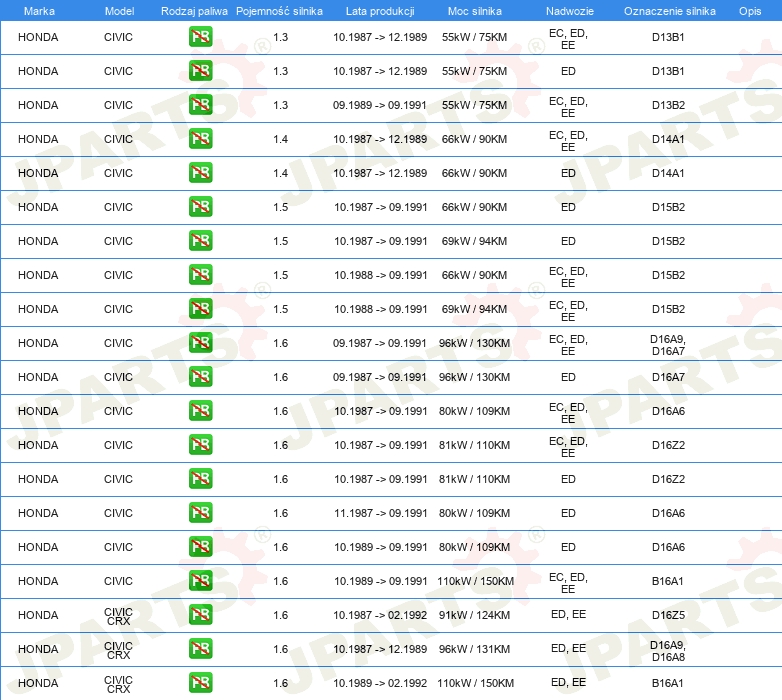Select the D13B2 engine code cell

(x=668, y=105)
